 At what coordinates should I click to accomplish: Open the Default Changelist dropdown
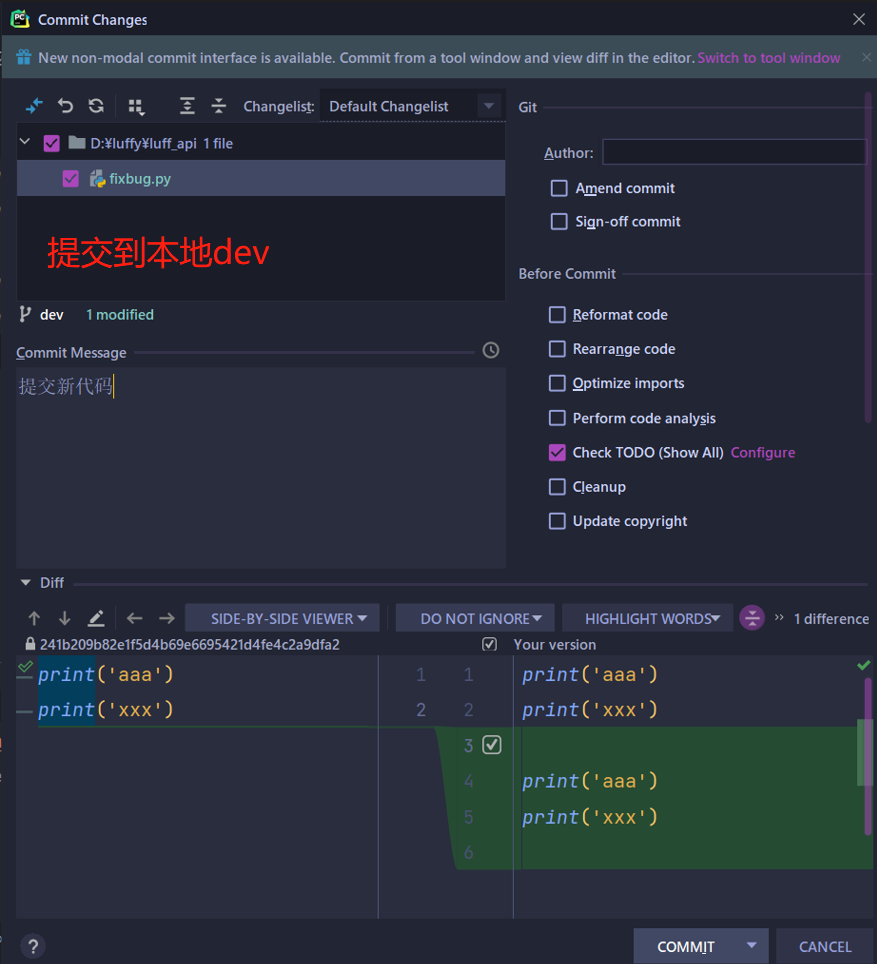[412, 106]
